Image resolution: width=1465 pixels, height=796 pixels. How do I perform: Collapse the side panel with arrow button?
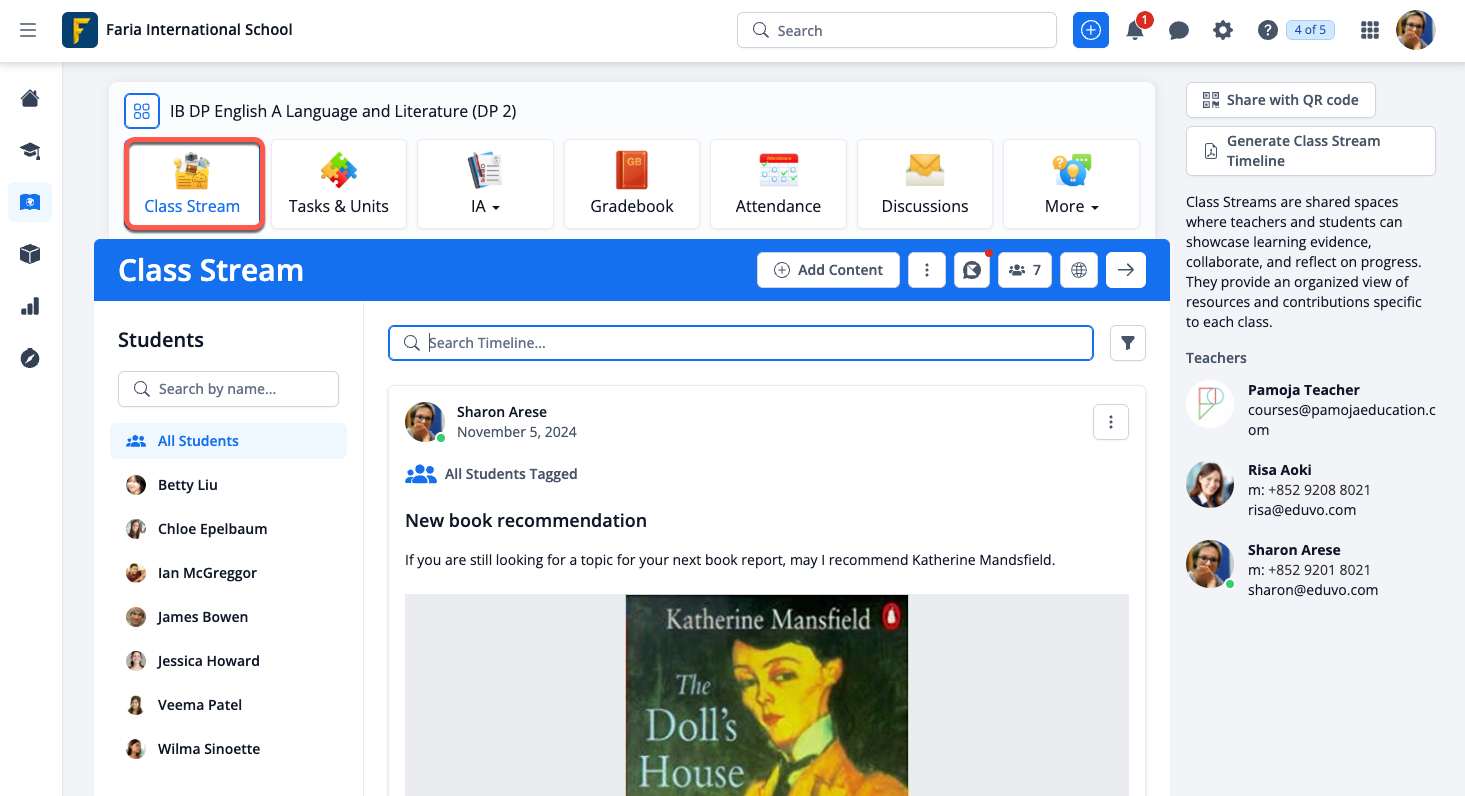click(1126, 270)
